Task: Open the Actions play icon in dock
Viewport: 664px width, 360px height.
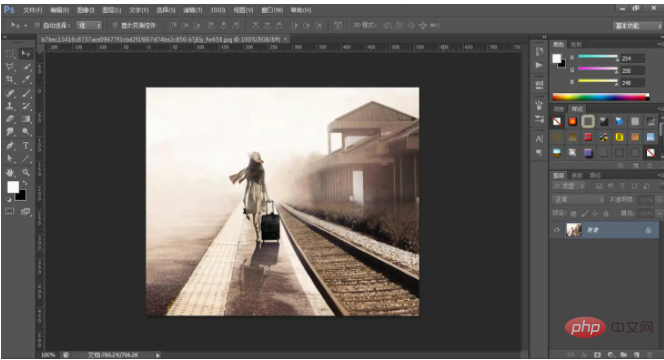Action: pos(539,65)
